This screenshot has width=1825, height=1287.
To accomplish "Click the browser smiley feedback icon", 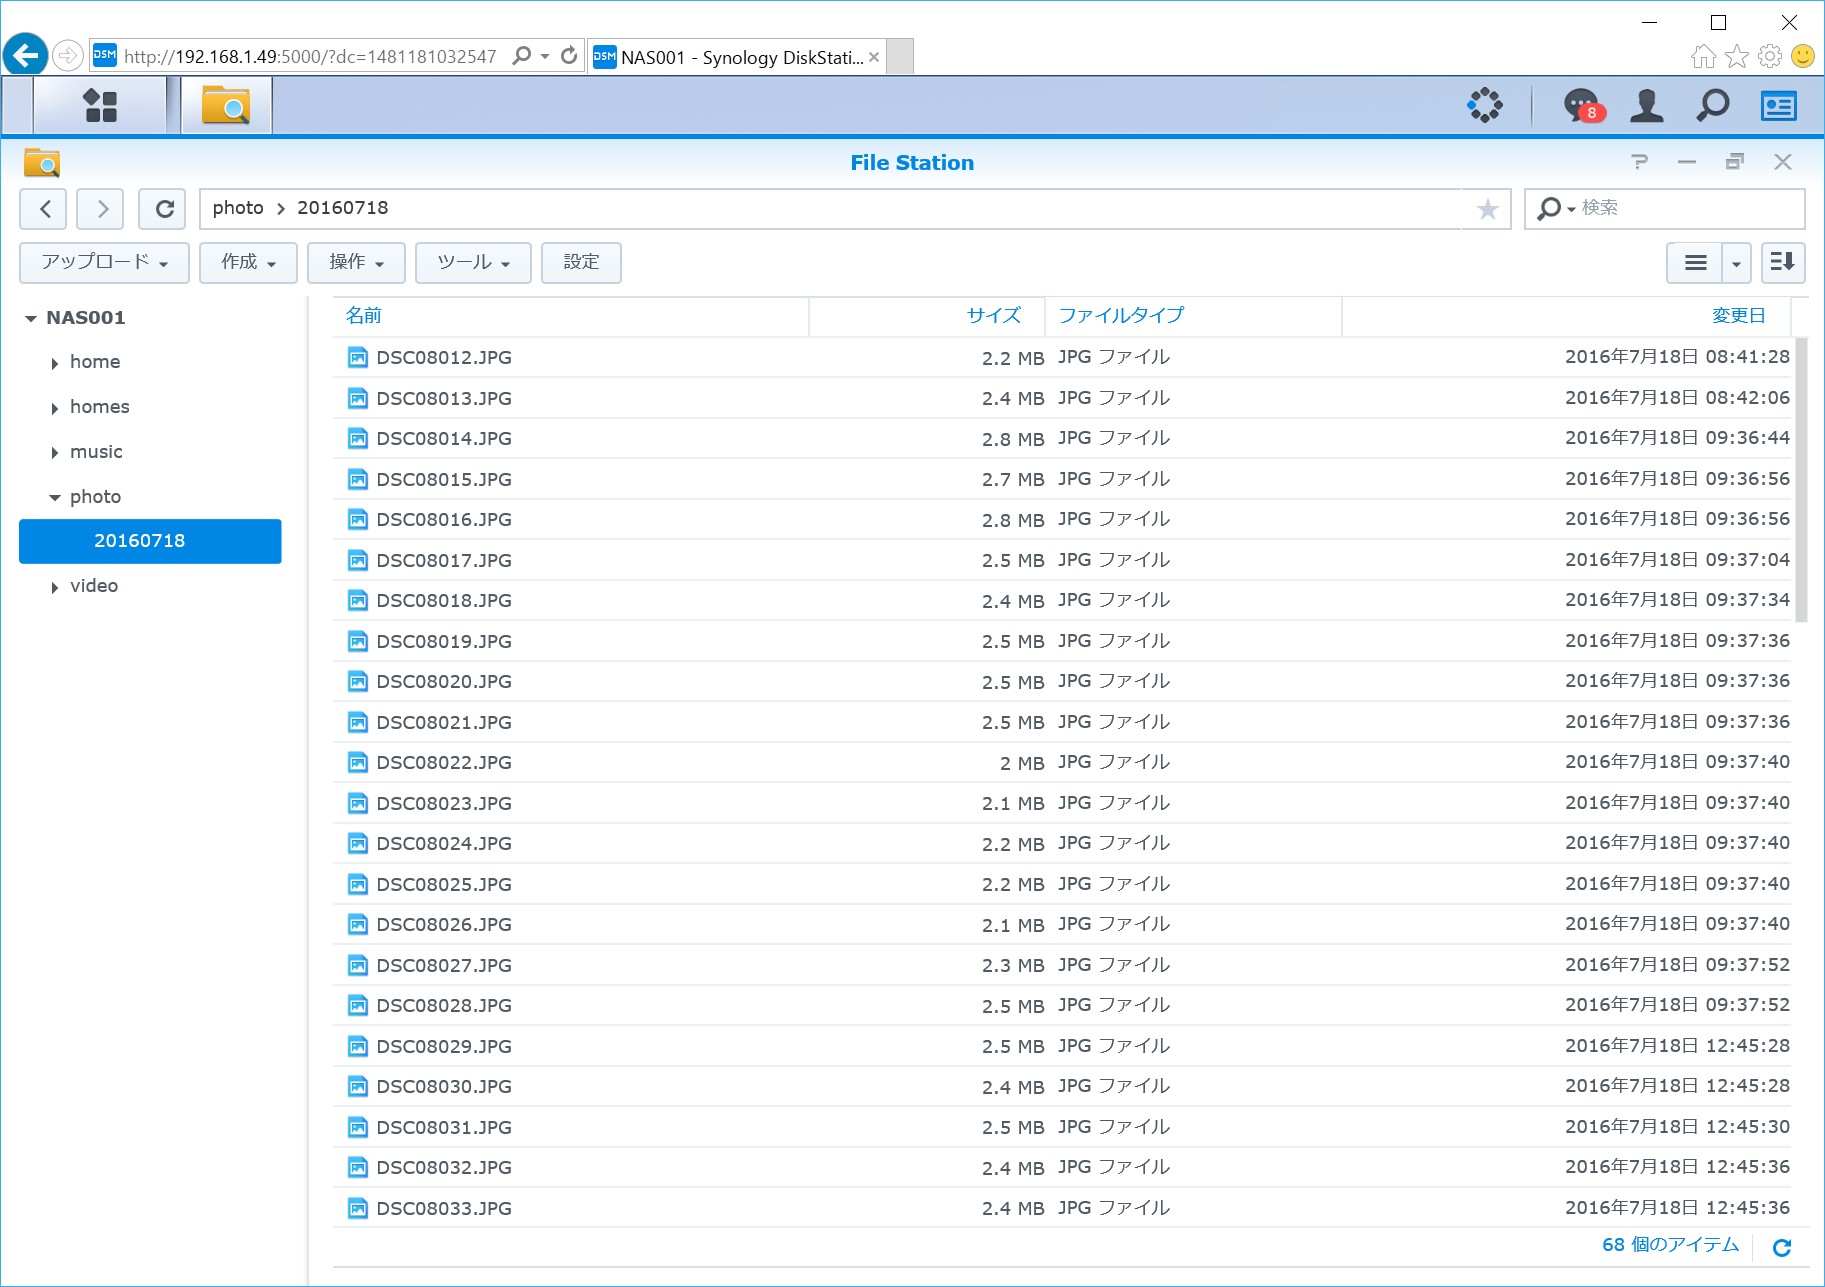I will pyautogui.click(x=1803, y=56).
